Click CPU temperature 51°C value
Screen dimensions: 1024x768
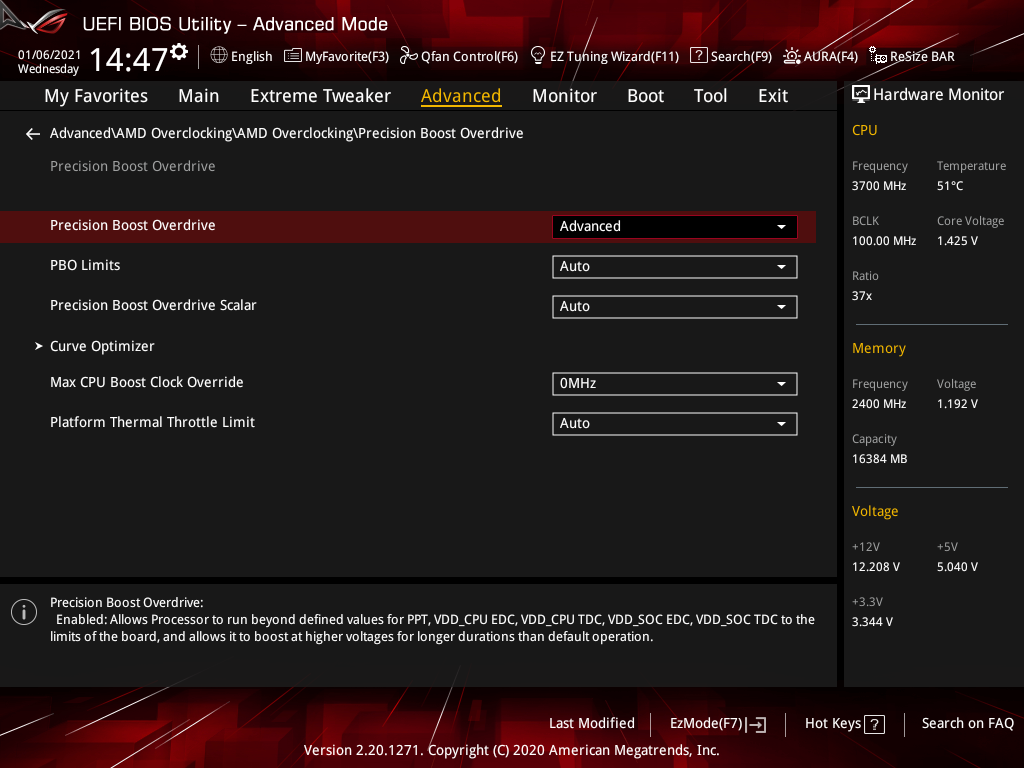pos(950,186)
